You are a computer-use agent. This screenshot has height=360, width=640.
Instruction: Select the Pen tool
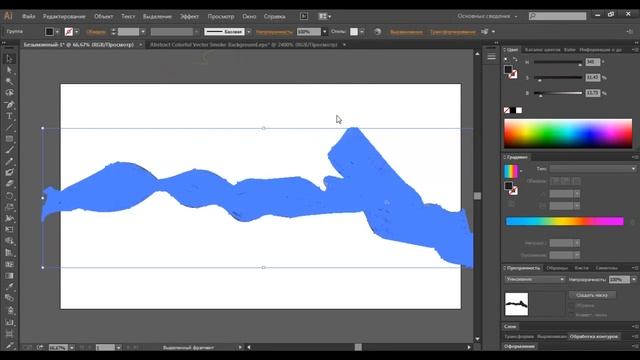point(9,105)
